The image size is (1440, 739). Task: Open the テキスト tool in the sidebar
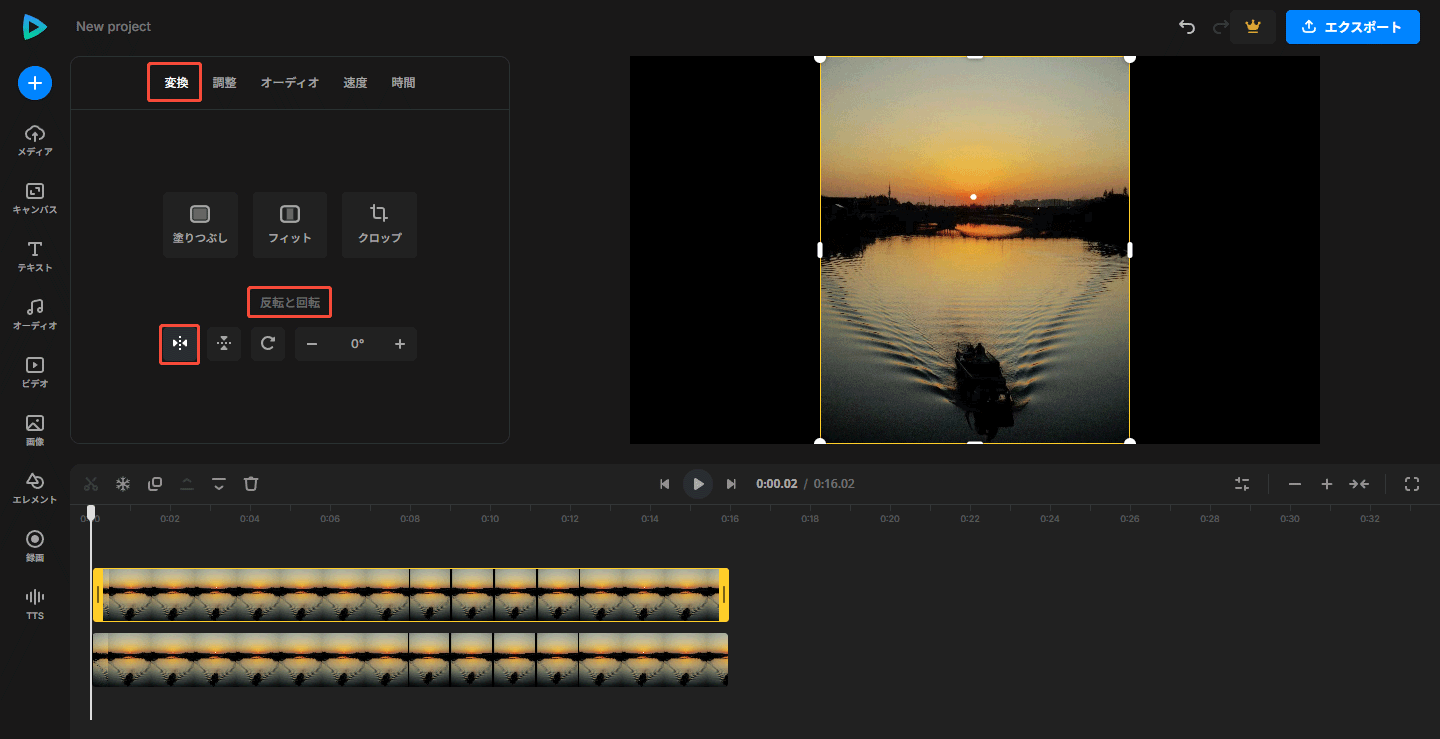[x=35, y=257]
